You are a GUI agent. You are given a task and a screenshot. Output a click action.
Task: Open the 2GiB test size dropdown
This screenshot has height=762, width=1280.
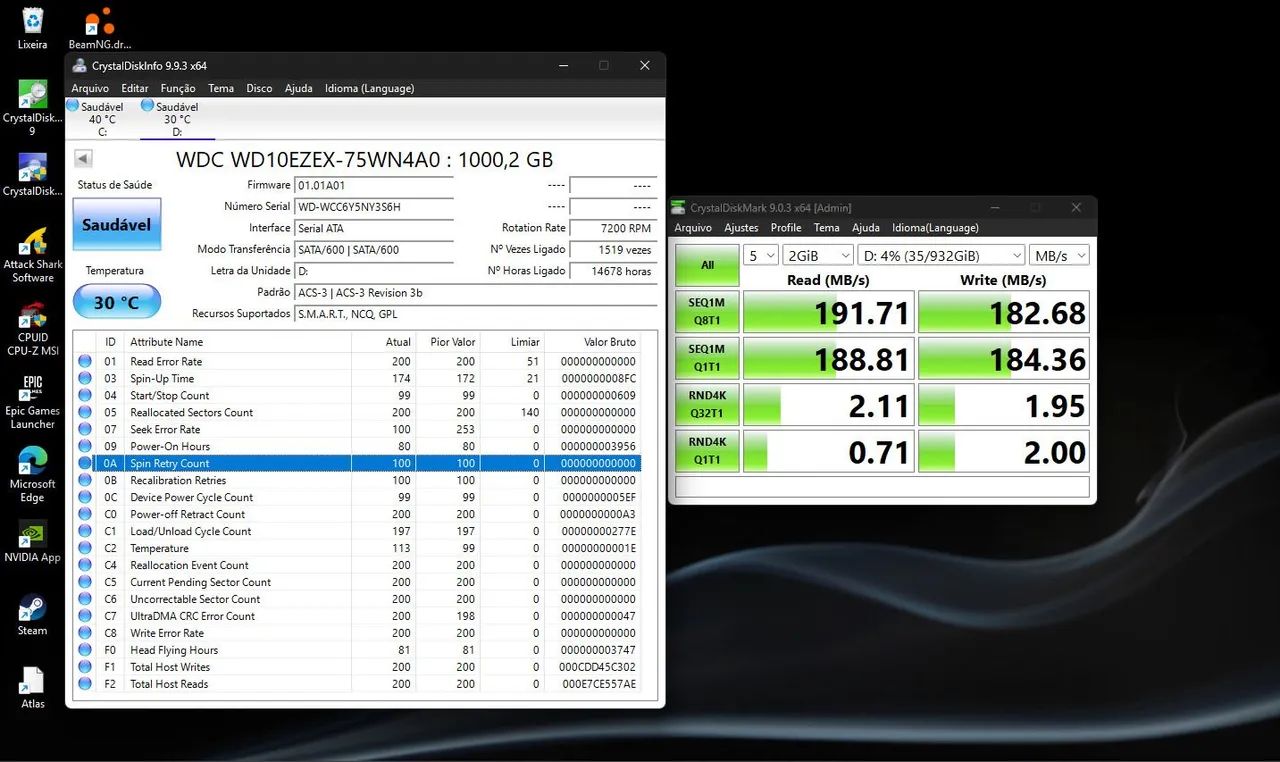(818, 255)
